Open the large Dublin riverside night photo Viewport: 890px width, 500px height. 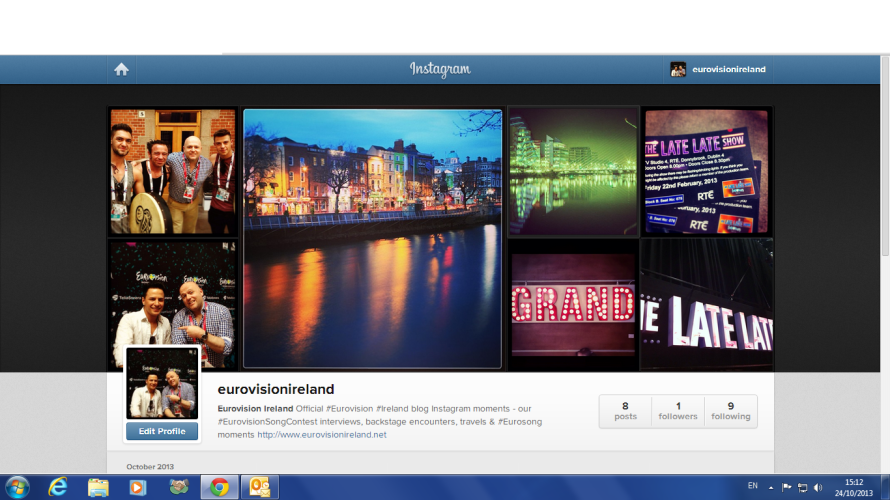click(x=372, y=239)
